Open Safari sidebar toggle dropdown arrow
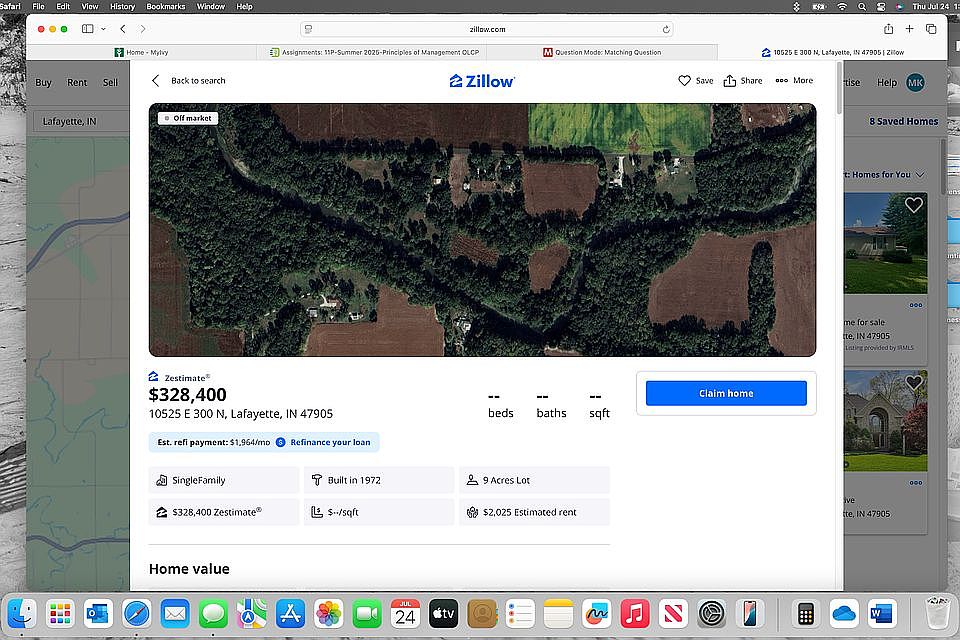Image resolution: width=960 pixels, height=640 pixels. point(103,29)
